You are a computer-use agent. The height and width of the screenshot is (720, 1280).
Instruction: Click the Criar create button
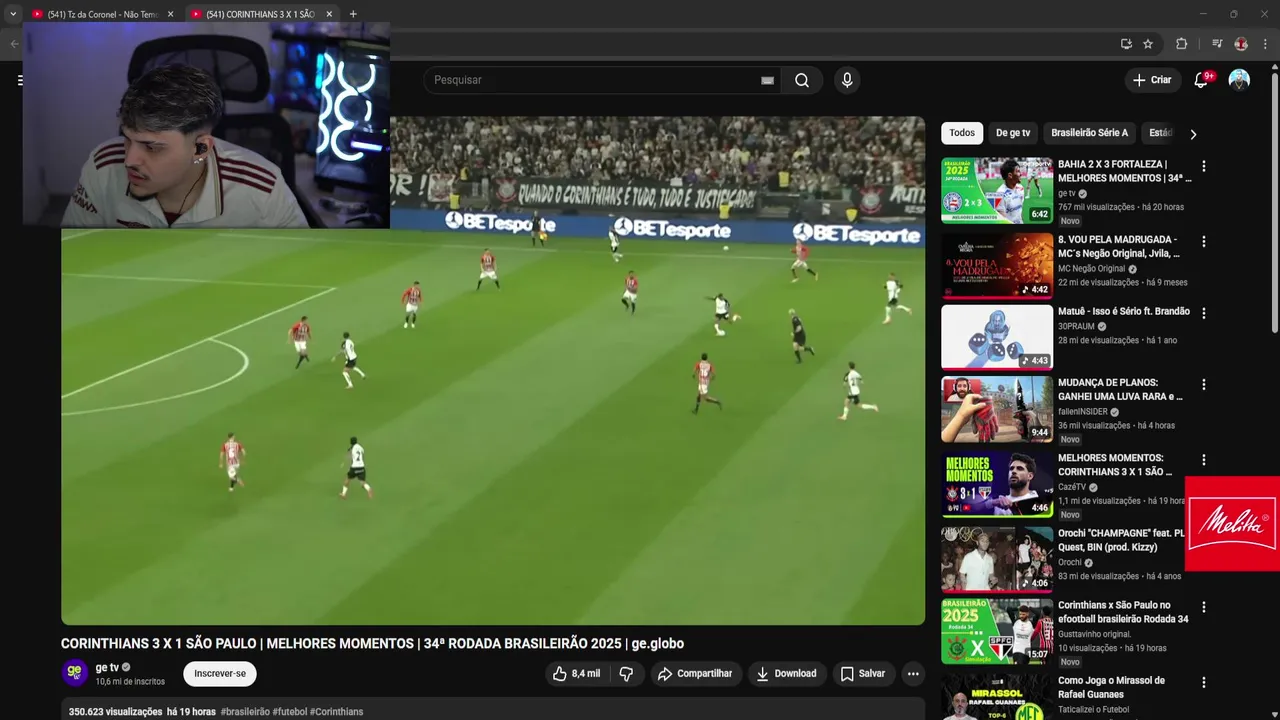(x=1151, y=80)
